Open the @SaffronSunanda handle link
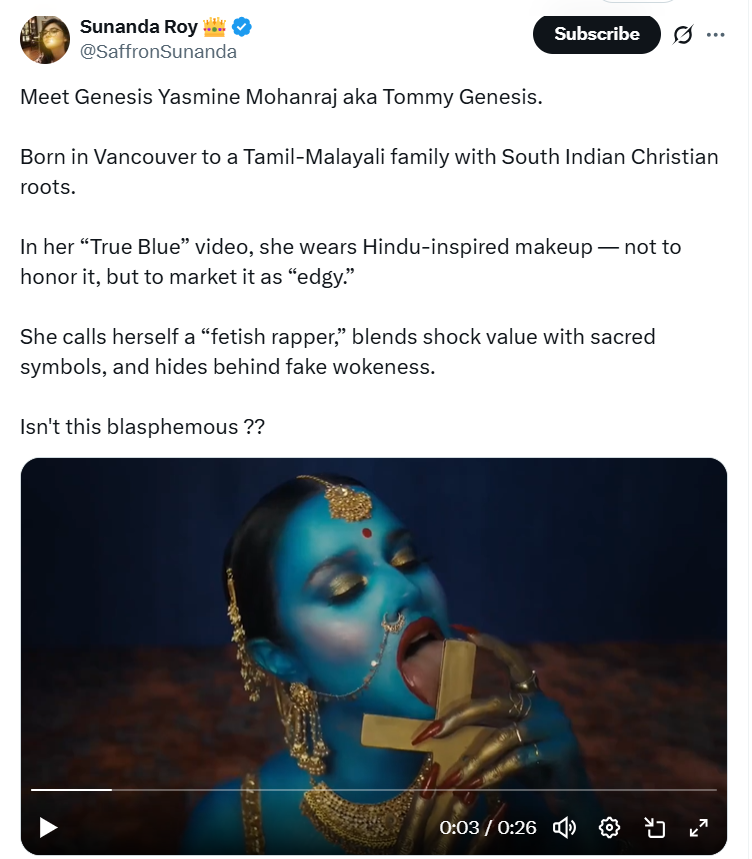The height and width of the screenshot is (859, 752). [158, 51]
